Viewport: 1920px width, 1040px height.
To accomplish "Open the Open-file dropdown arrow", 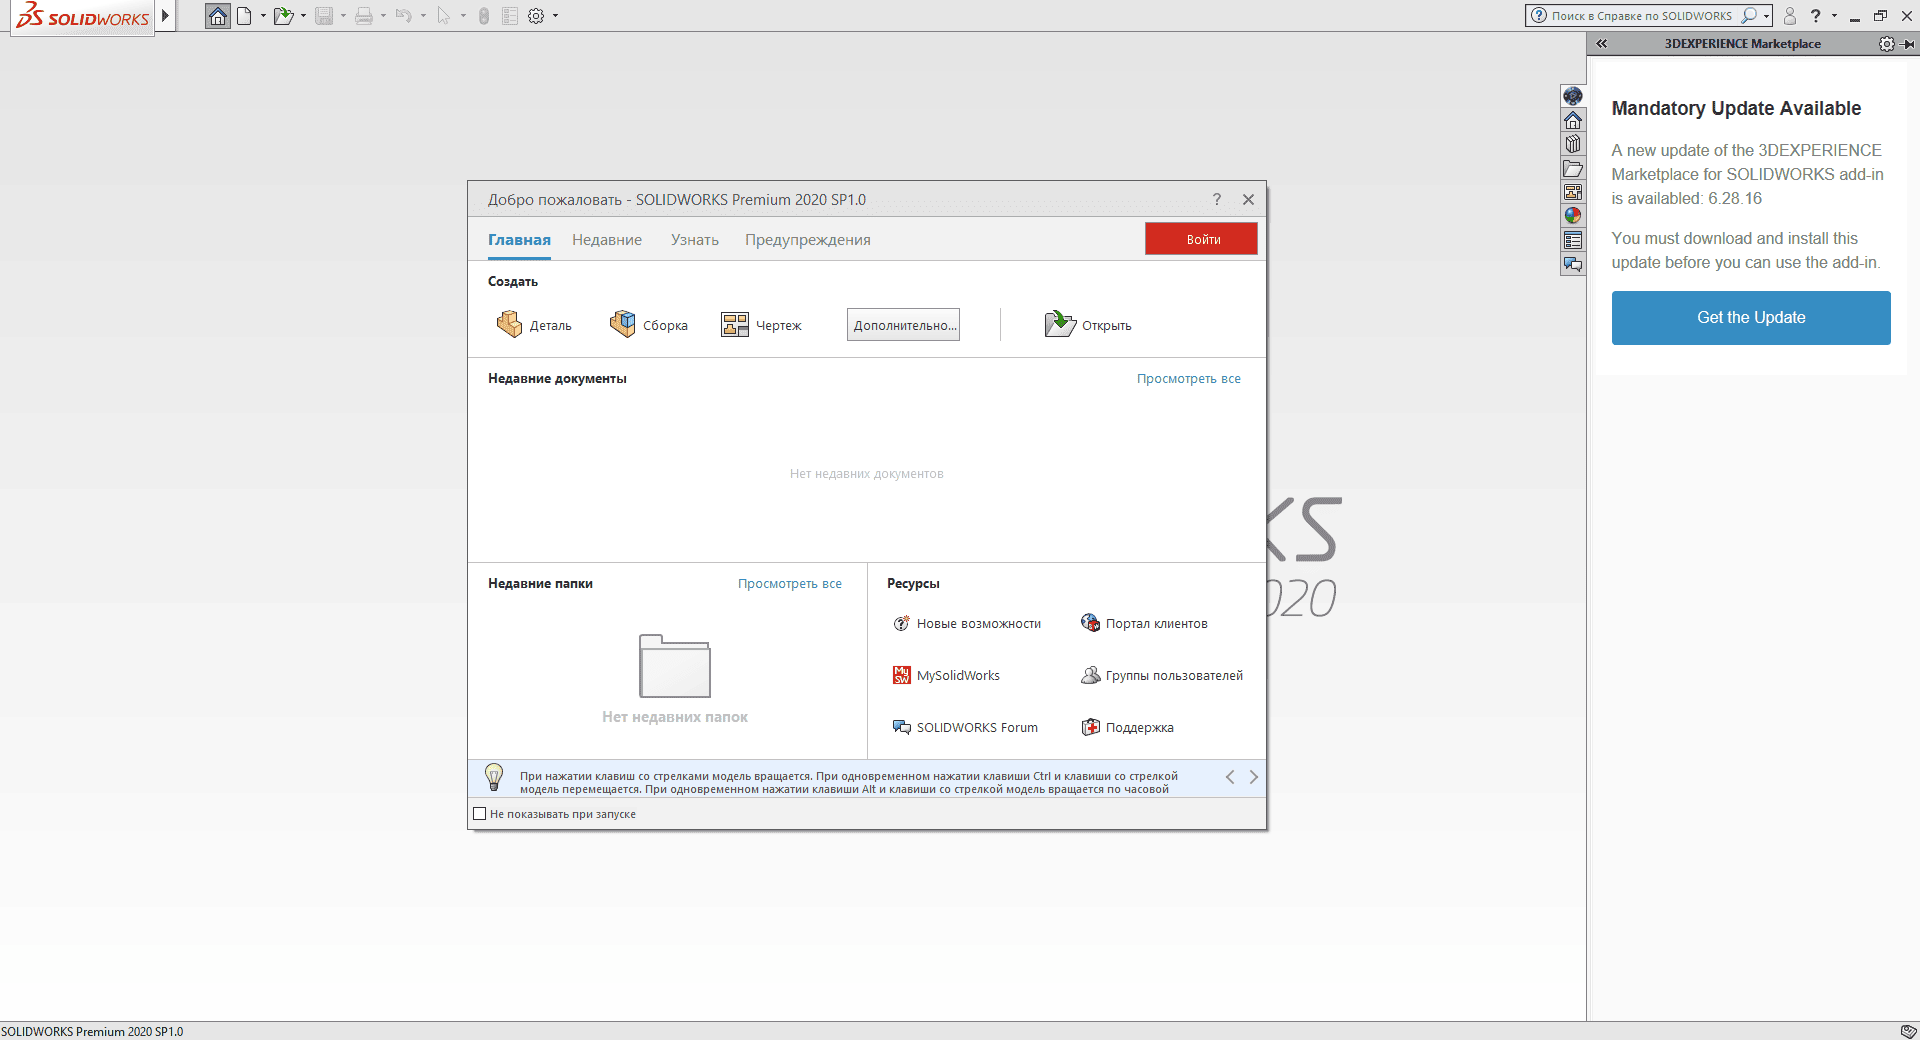I will (x=303, y=16).
